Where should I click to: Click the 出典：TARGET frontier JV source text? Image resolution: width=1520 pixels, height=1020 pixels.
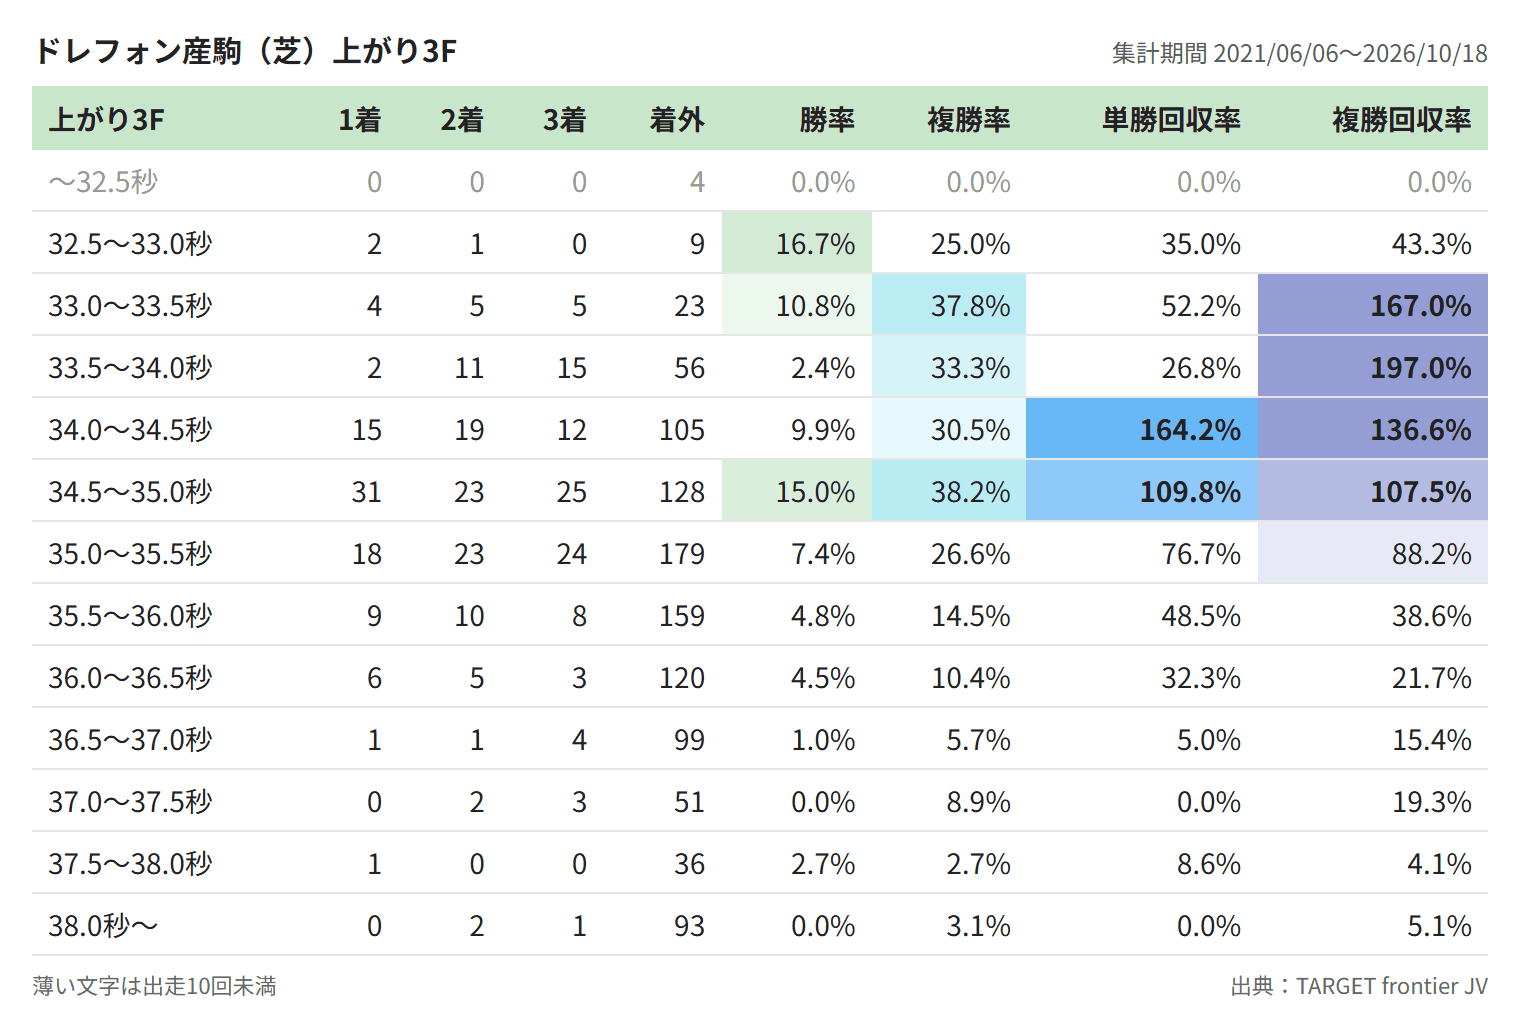pyautogui.click(x=1359, y=986)
